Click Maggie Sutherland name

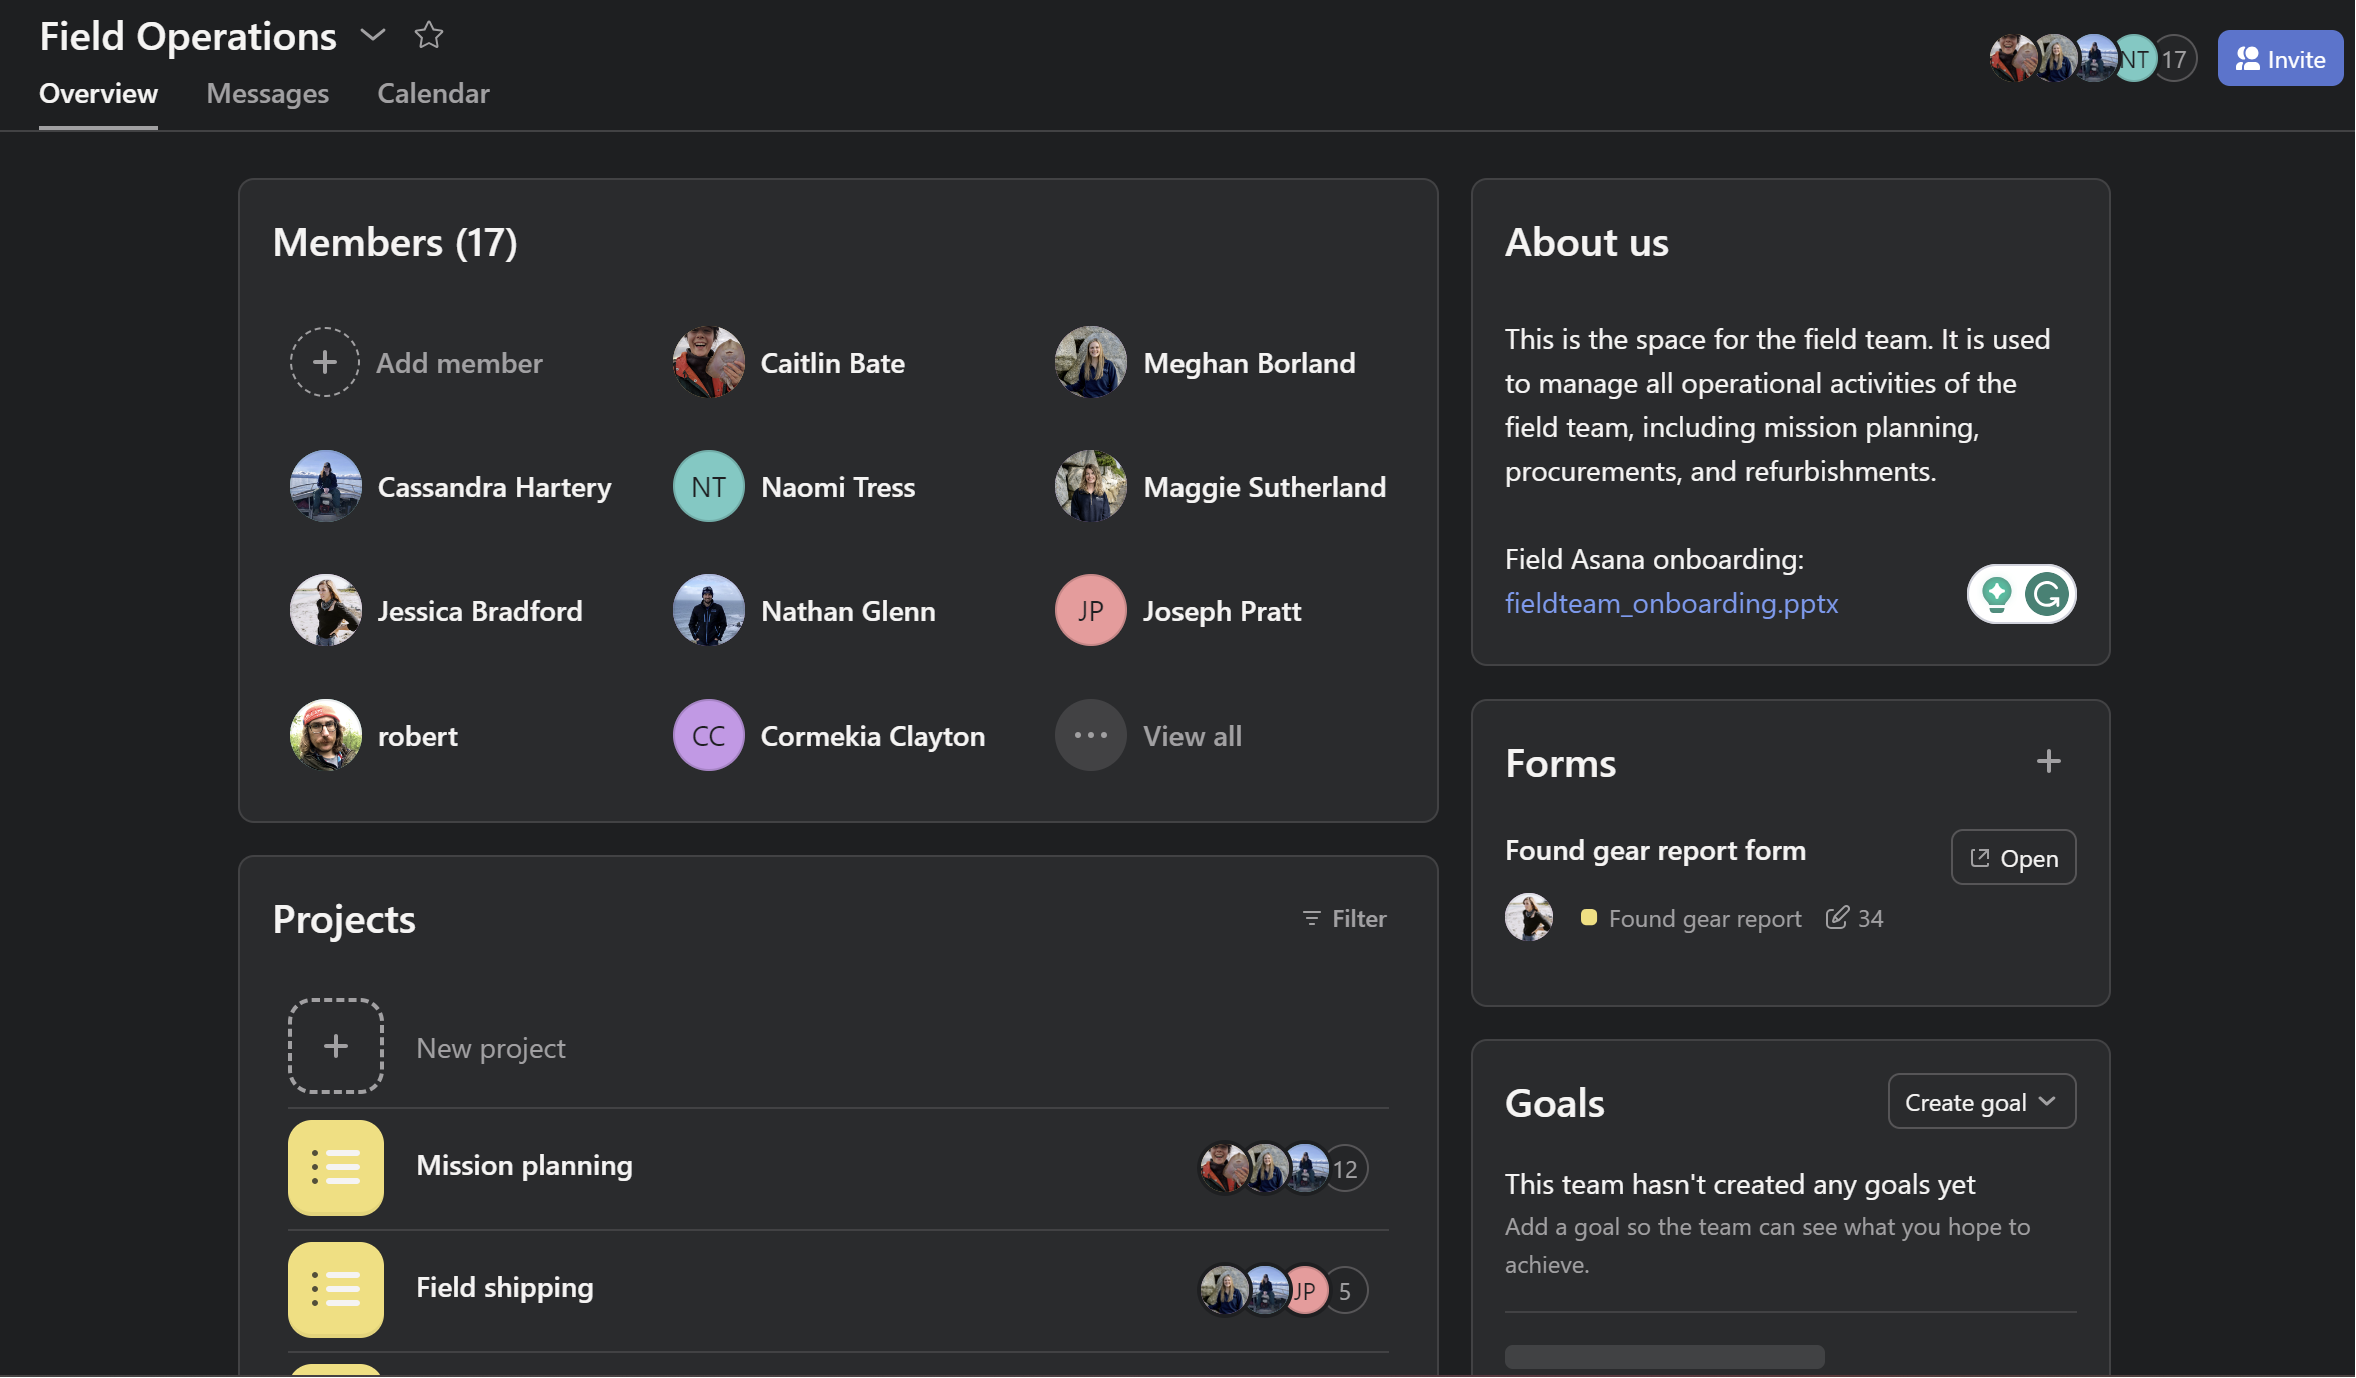1264,487
